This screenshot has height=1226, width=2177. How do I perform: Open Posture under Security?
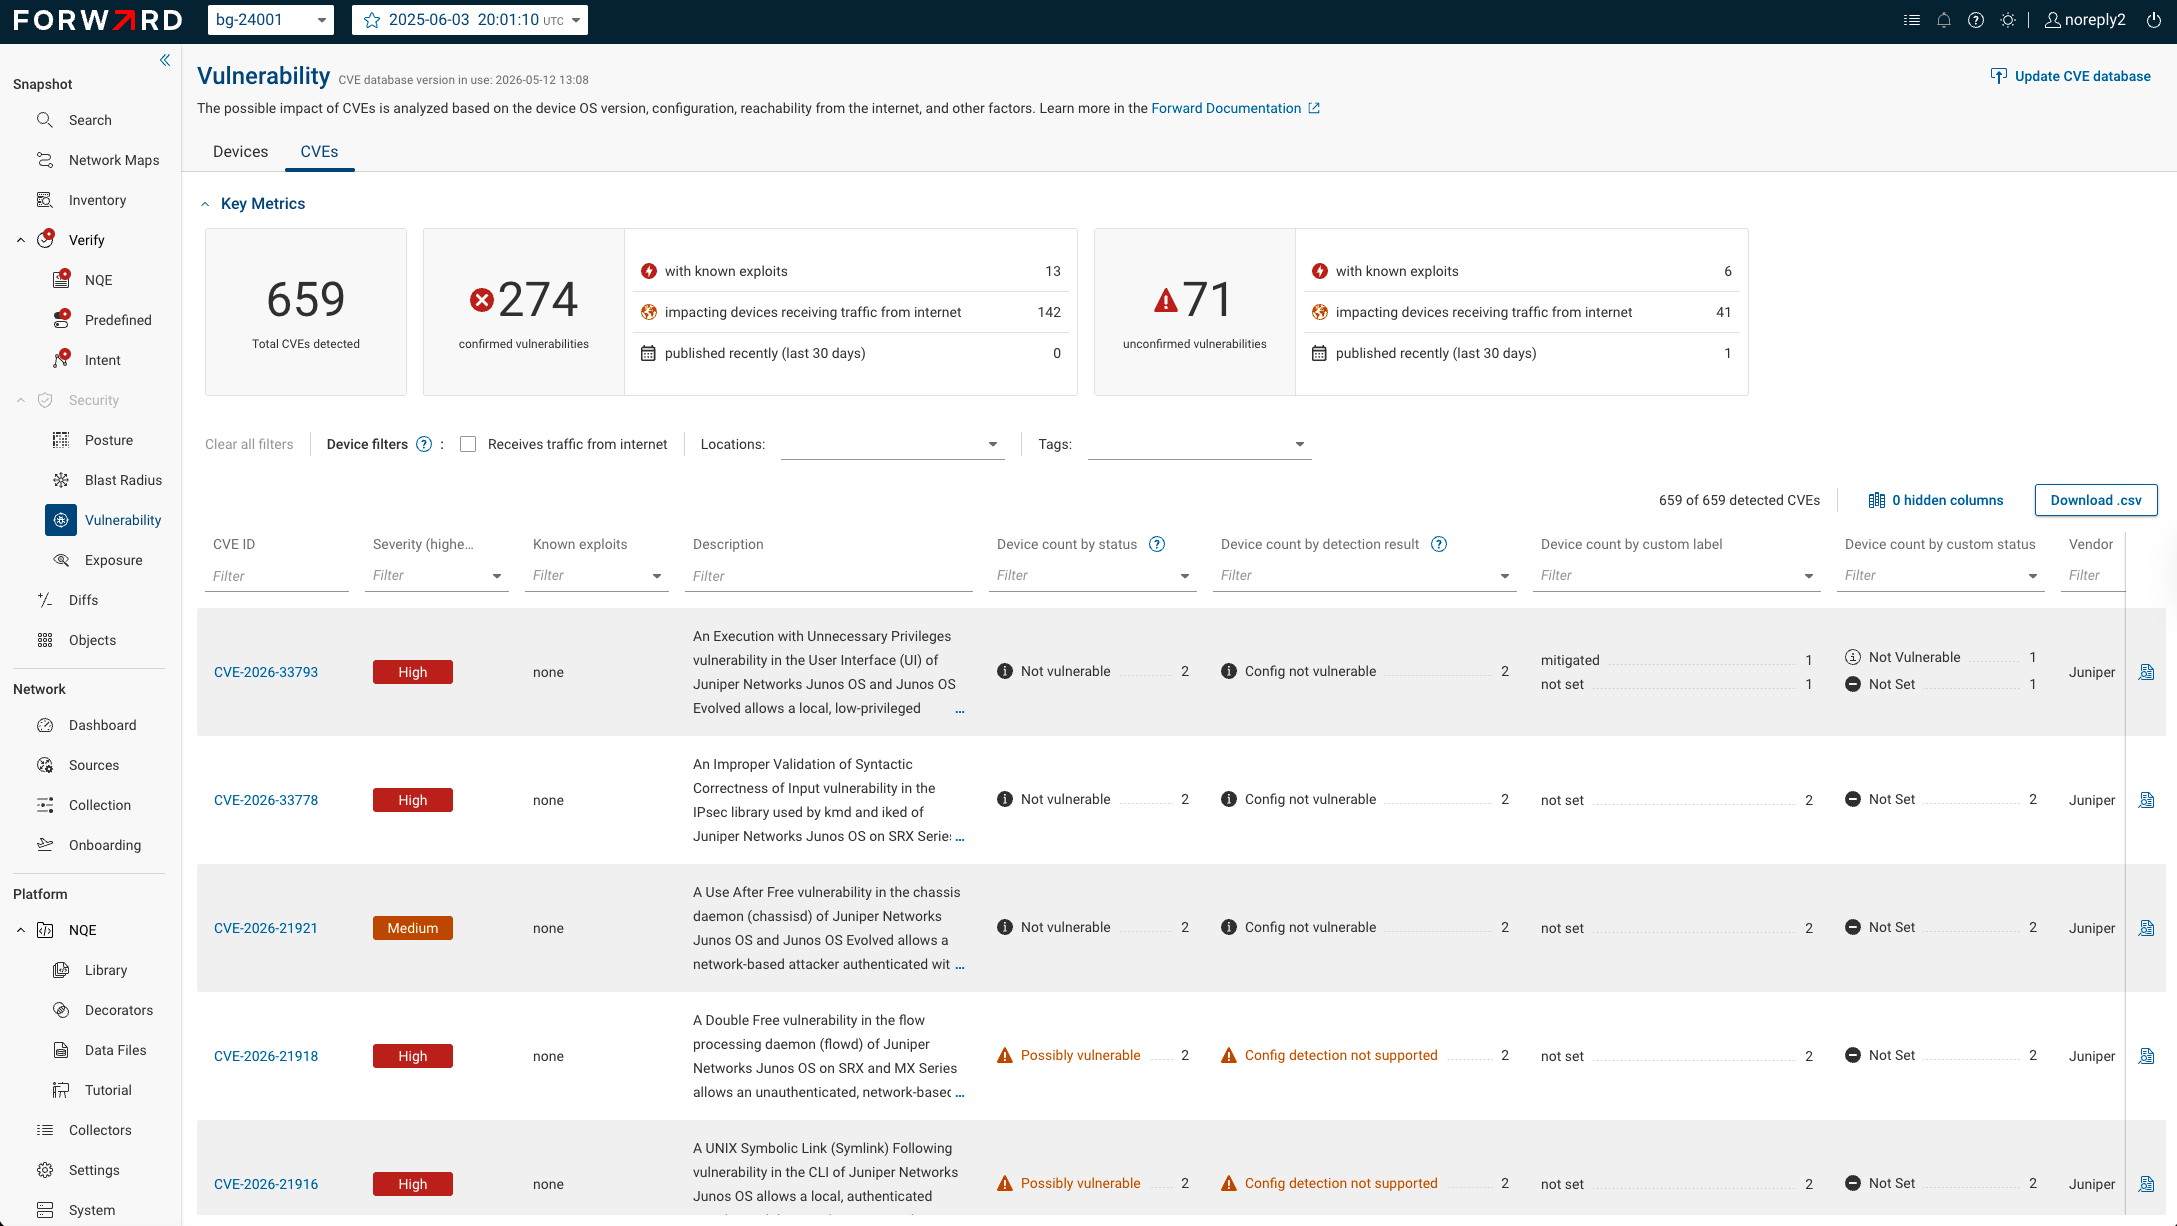[108, 440]
